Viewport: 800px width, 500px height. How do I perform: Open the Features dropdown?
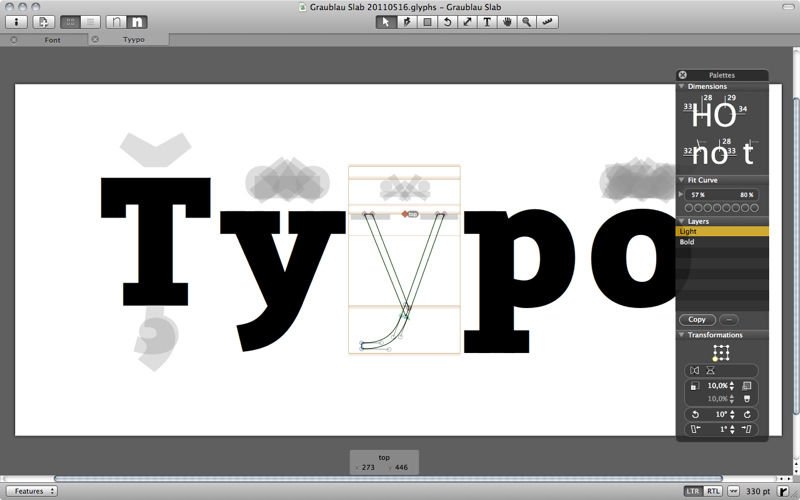click(35, 491)
